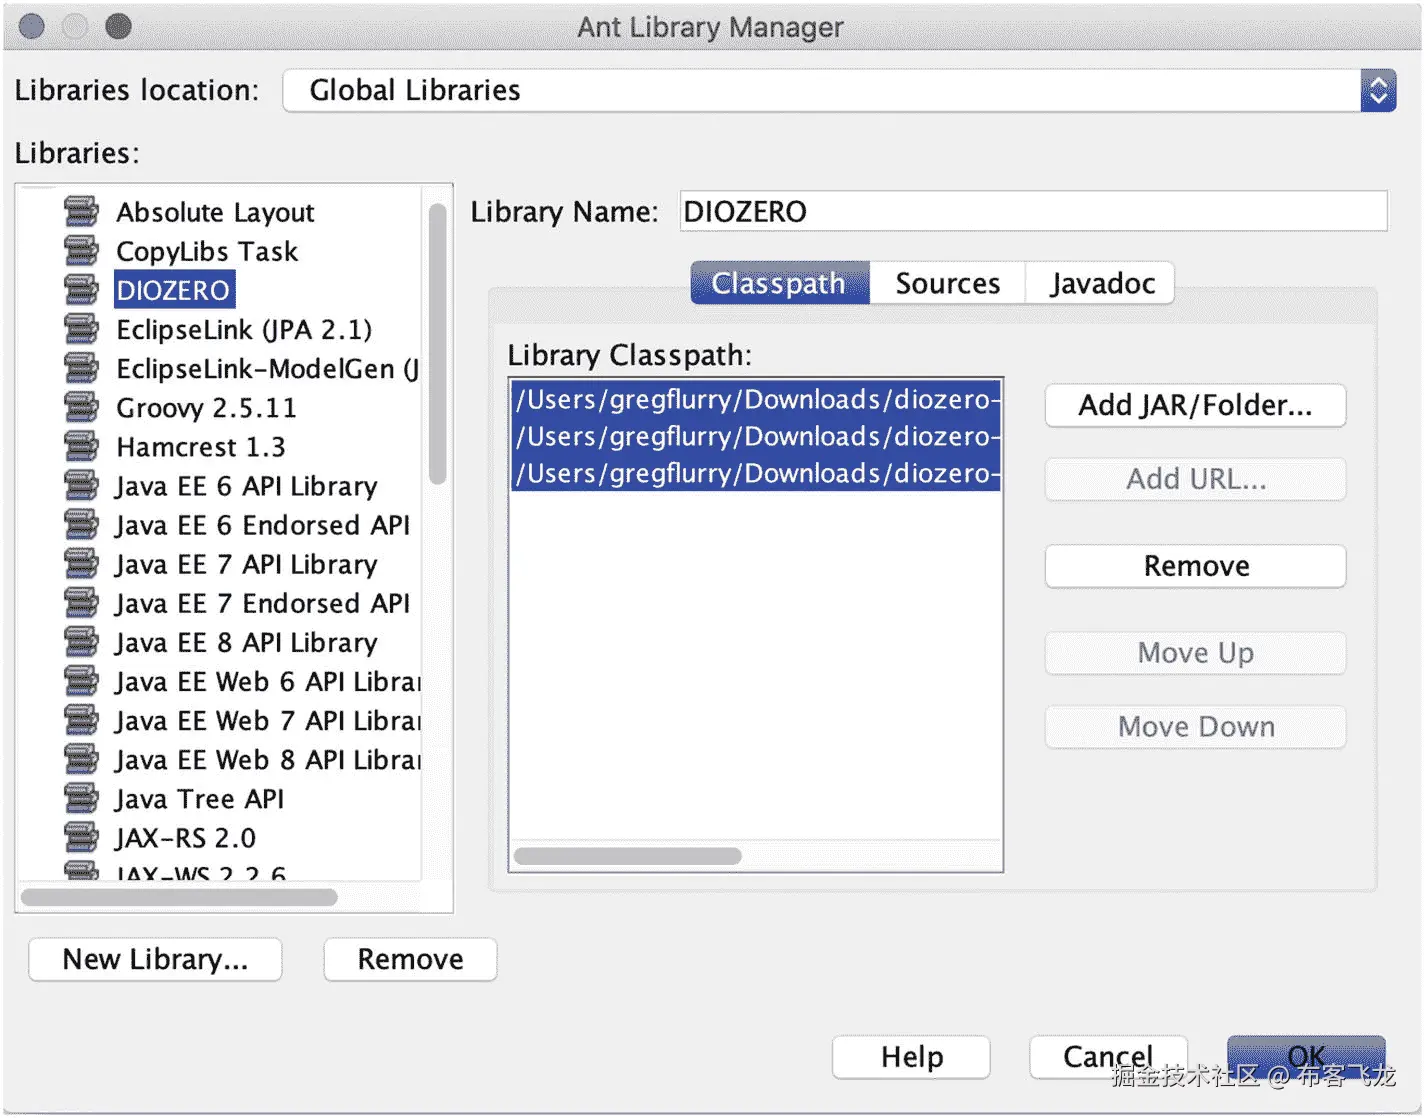Click the DIOZERO library icon
The height and width of the screenshot is (1118, 1425).
(x=81, y=290)
